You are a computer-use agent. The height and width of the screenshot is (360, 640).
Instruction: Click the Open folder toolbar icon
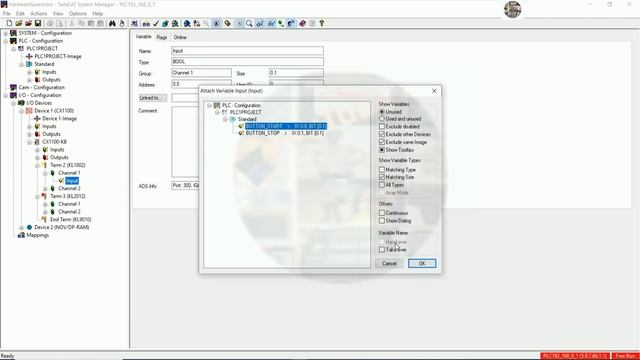[x=19, y=23]
